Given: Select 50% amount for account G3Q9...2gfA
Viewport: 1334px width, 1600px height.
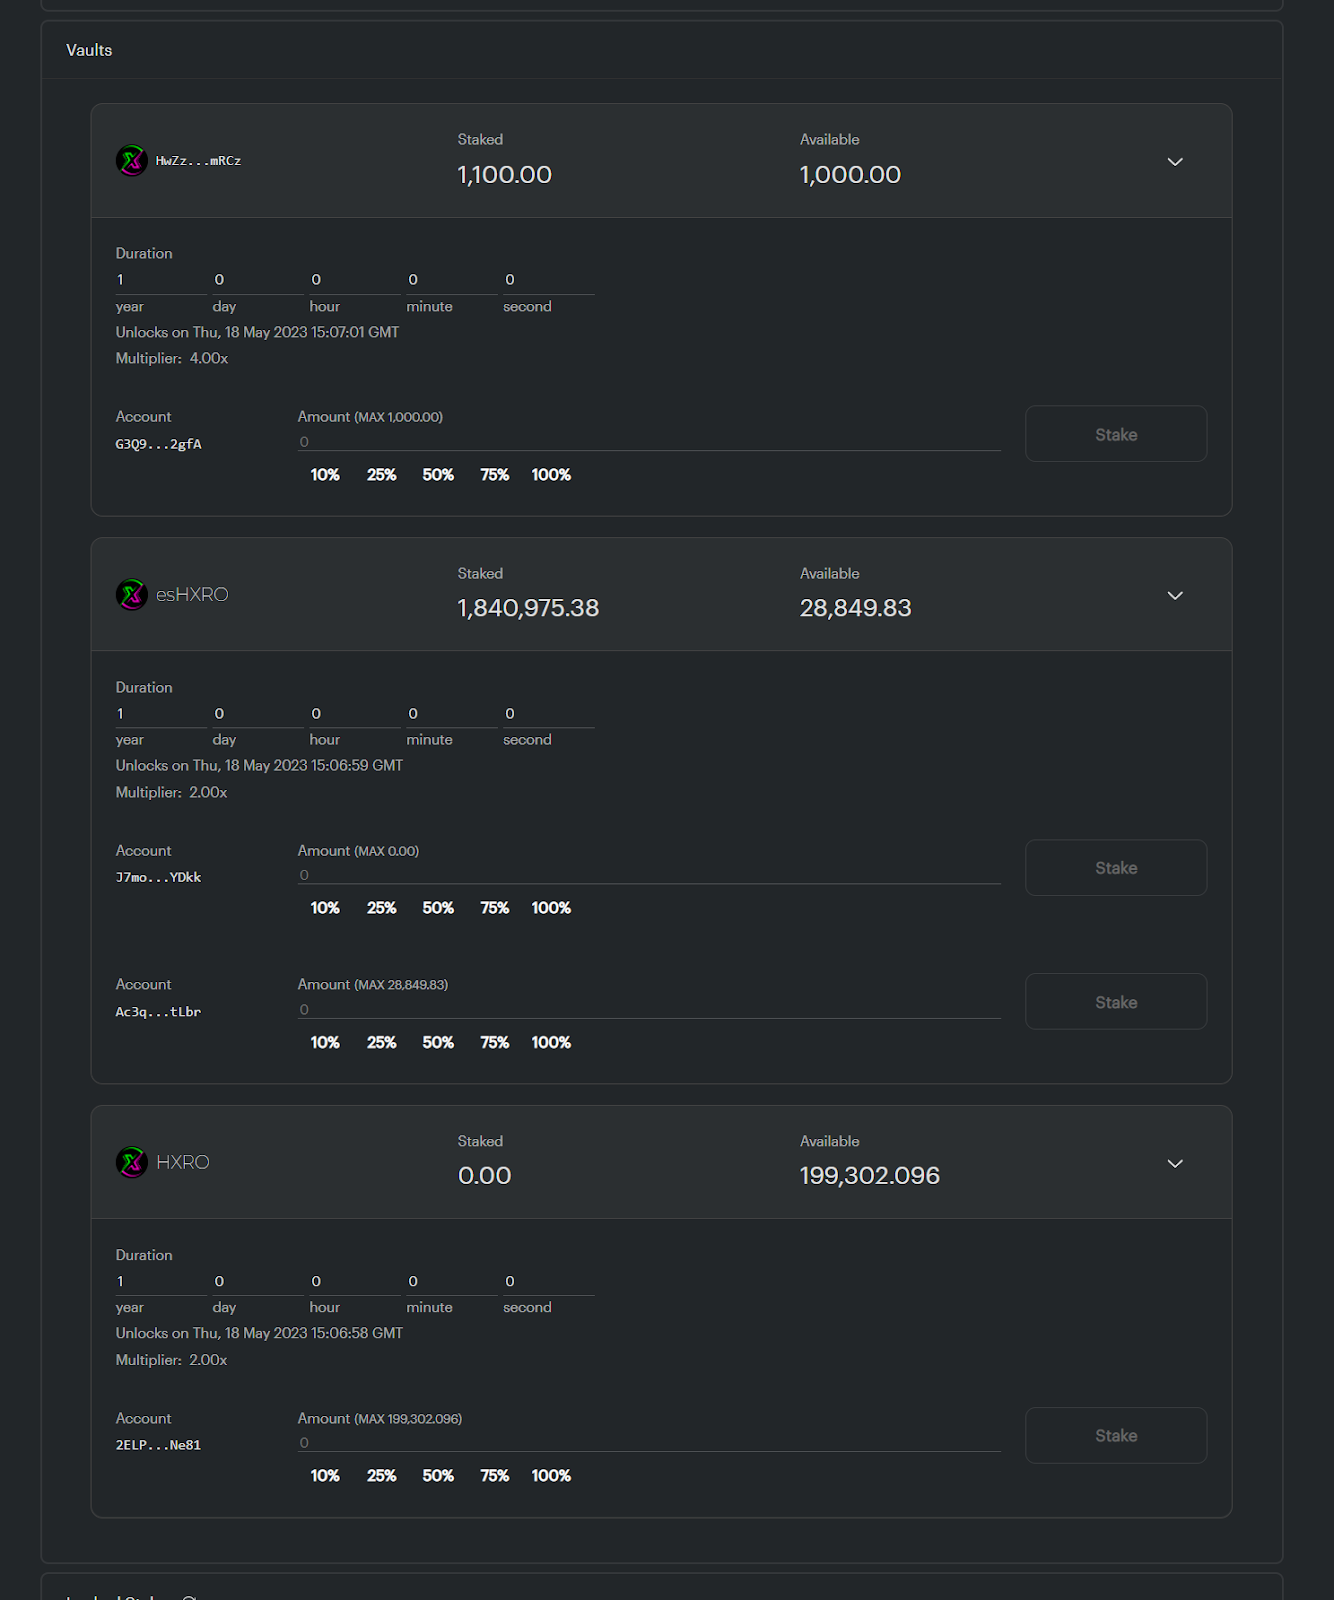Looking at the screenshot, I should pos(438,475).
